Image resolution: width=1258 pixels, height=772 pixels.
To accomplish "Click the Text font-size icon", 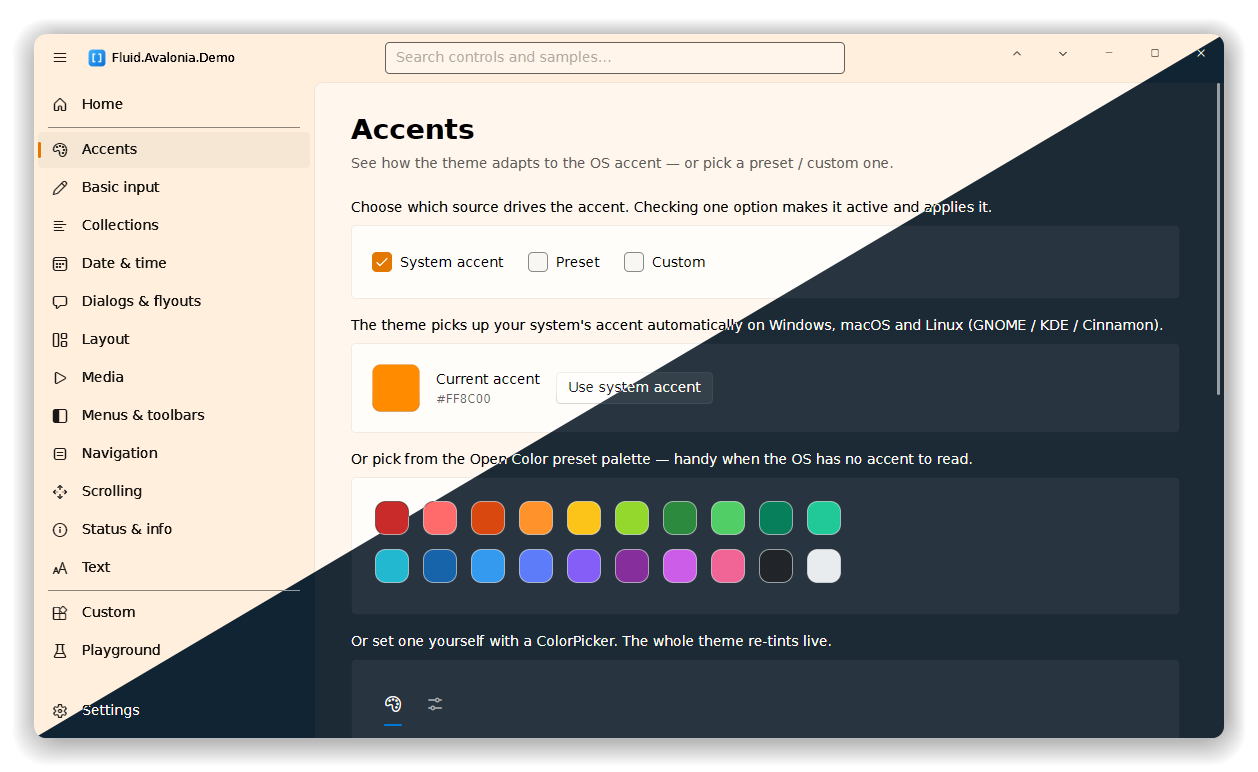I will click(x=60, y=567).
